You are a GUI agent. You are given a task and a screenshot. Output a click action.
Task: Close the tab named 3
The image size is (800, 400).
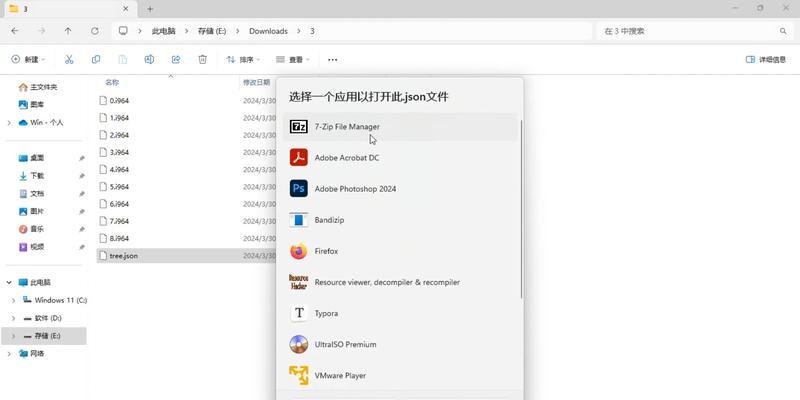[126, 9]
